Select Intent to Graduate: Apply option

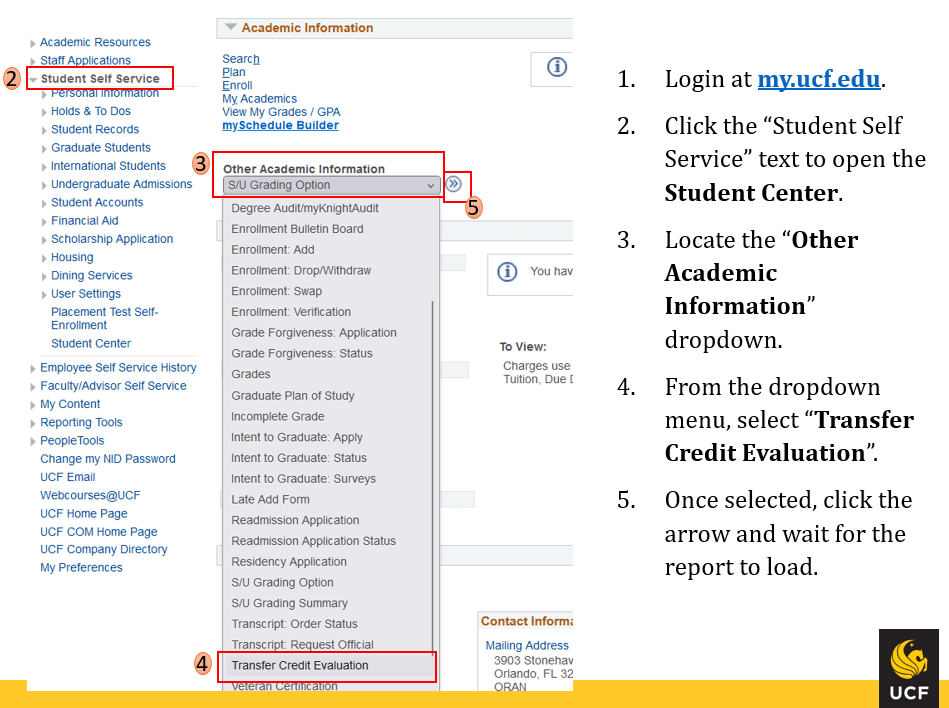pyautogui.click(x=327, y=437)
